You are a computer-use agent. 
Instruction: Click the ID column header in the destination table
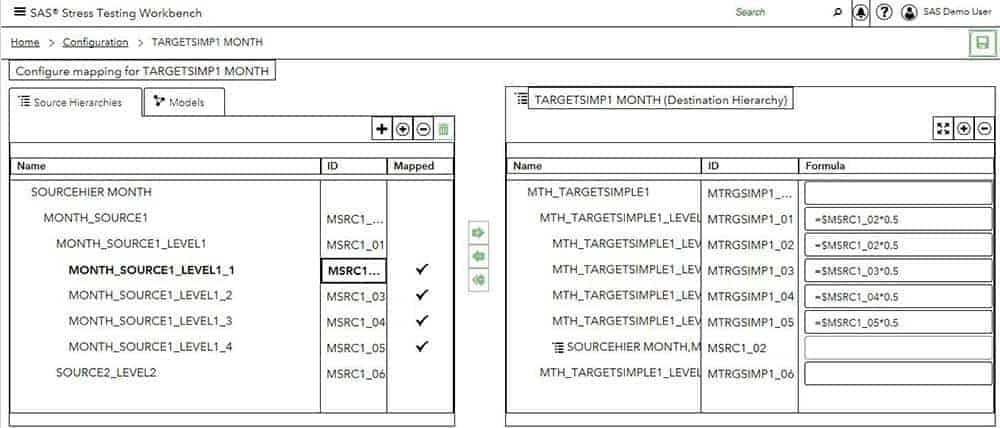click(749, 166)
